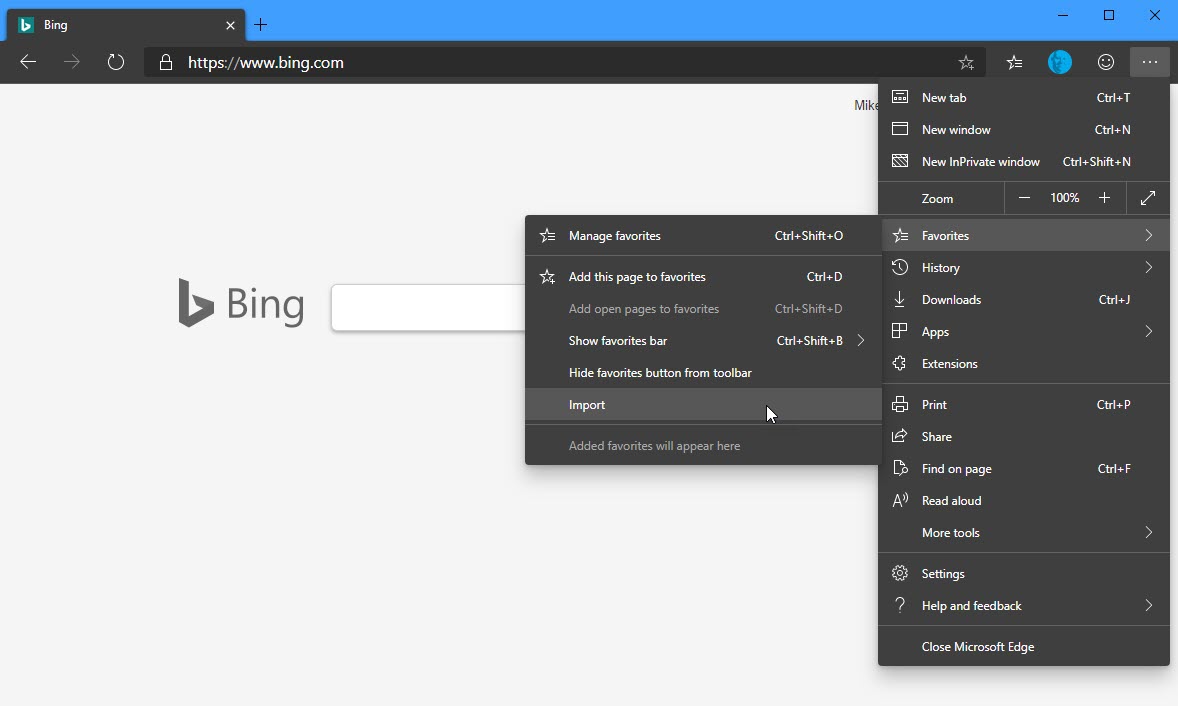1178x706 pixels.
Task: Click the Ctrl+Shift+O shortcut text
Action: click(808, 236)
